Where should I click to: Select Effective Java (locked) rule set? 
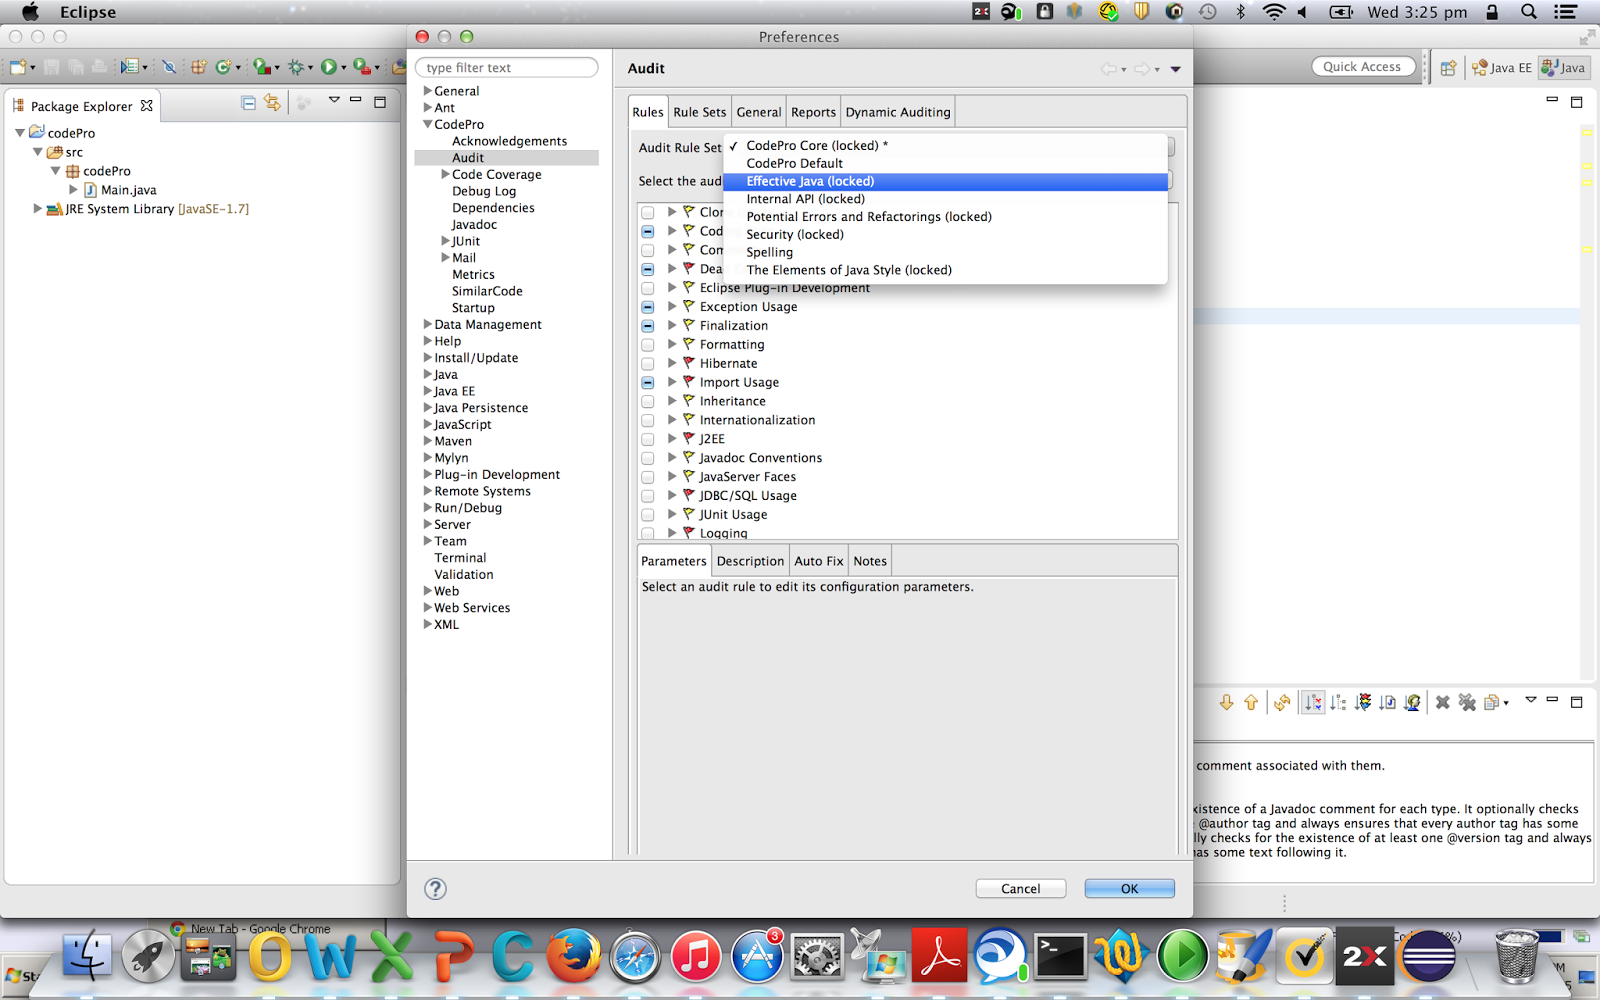(945, 181)
